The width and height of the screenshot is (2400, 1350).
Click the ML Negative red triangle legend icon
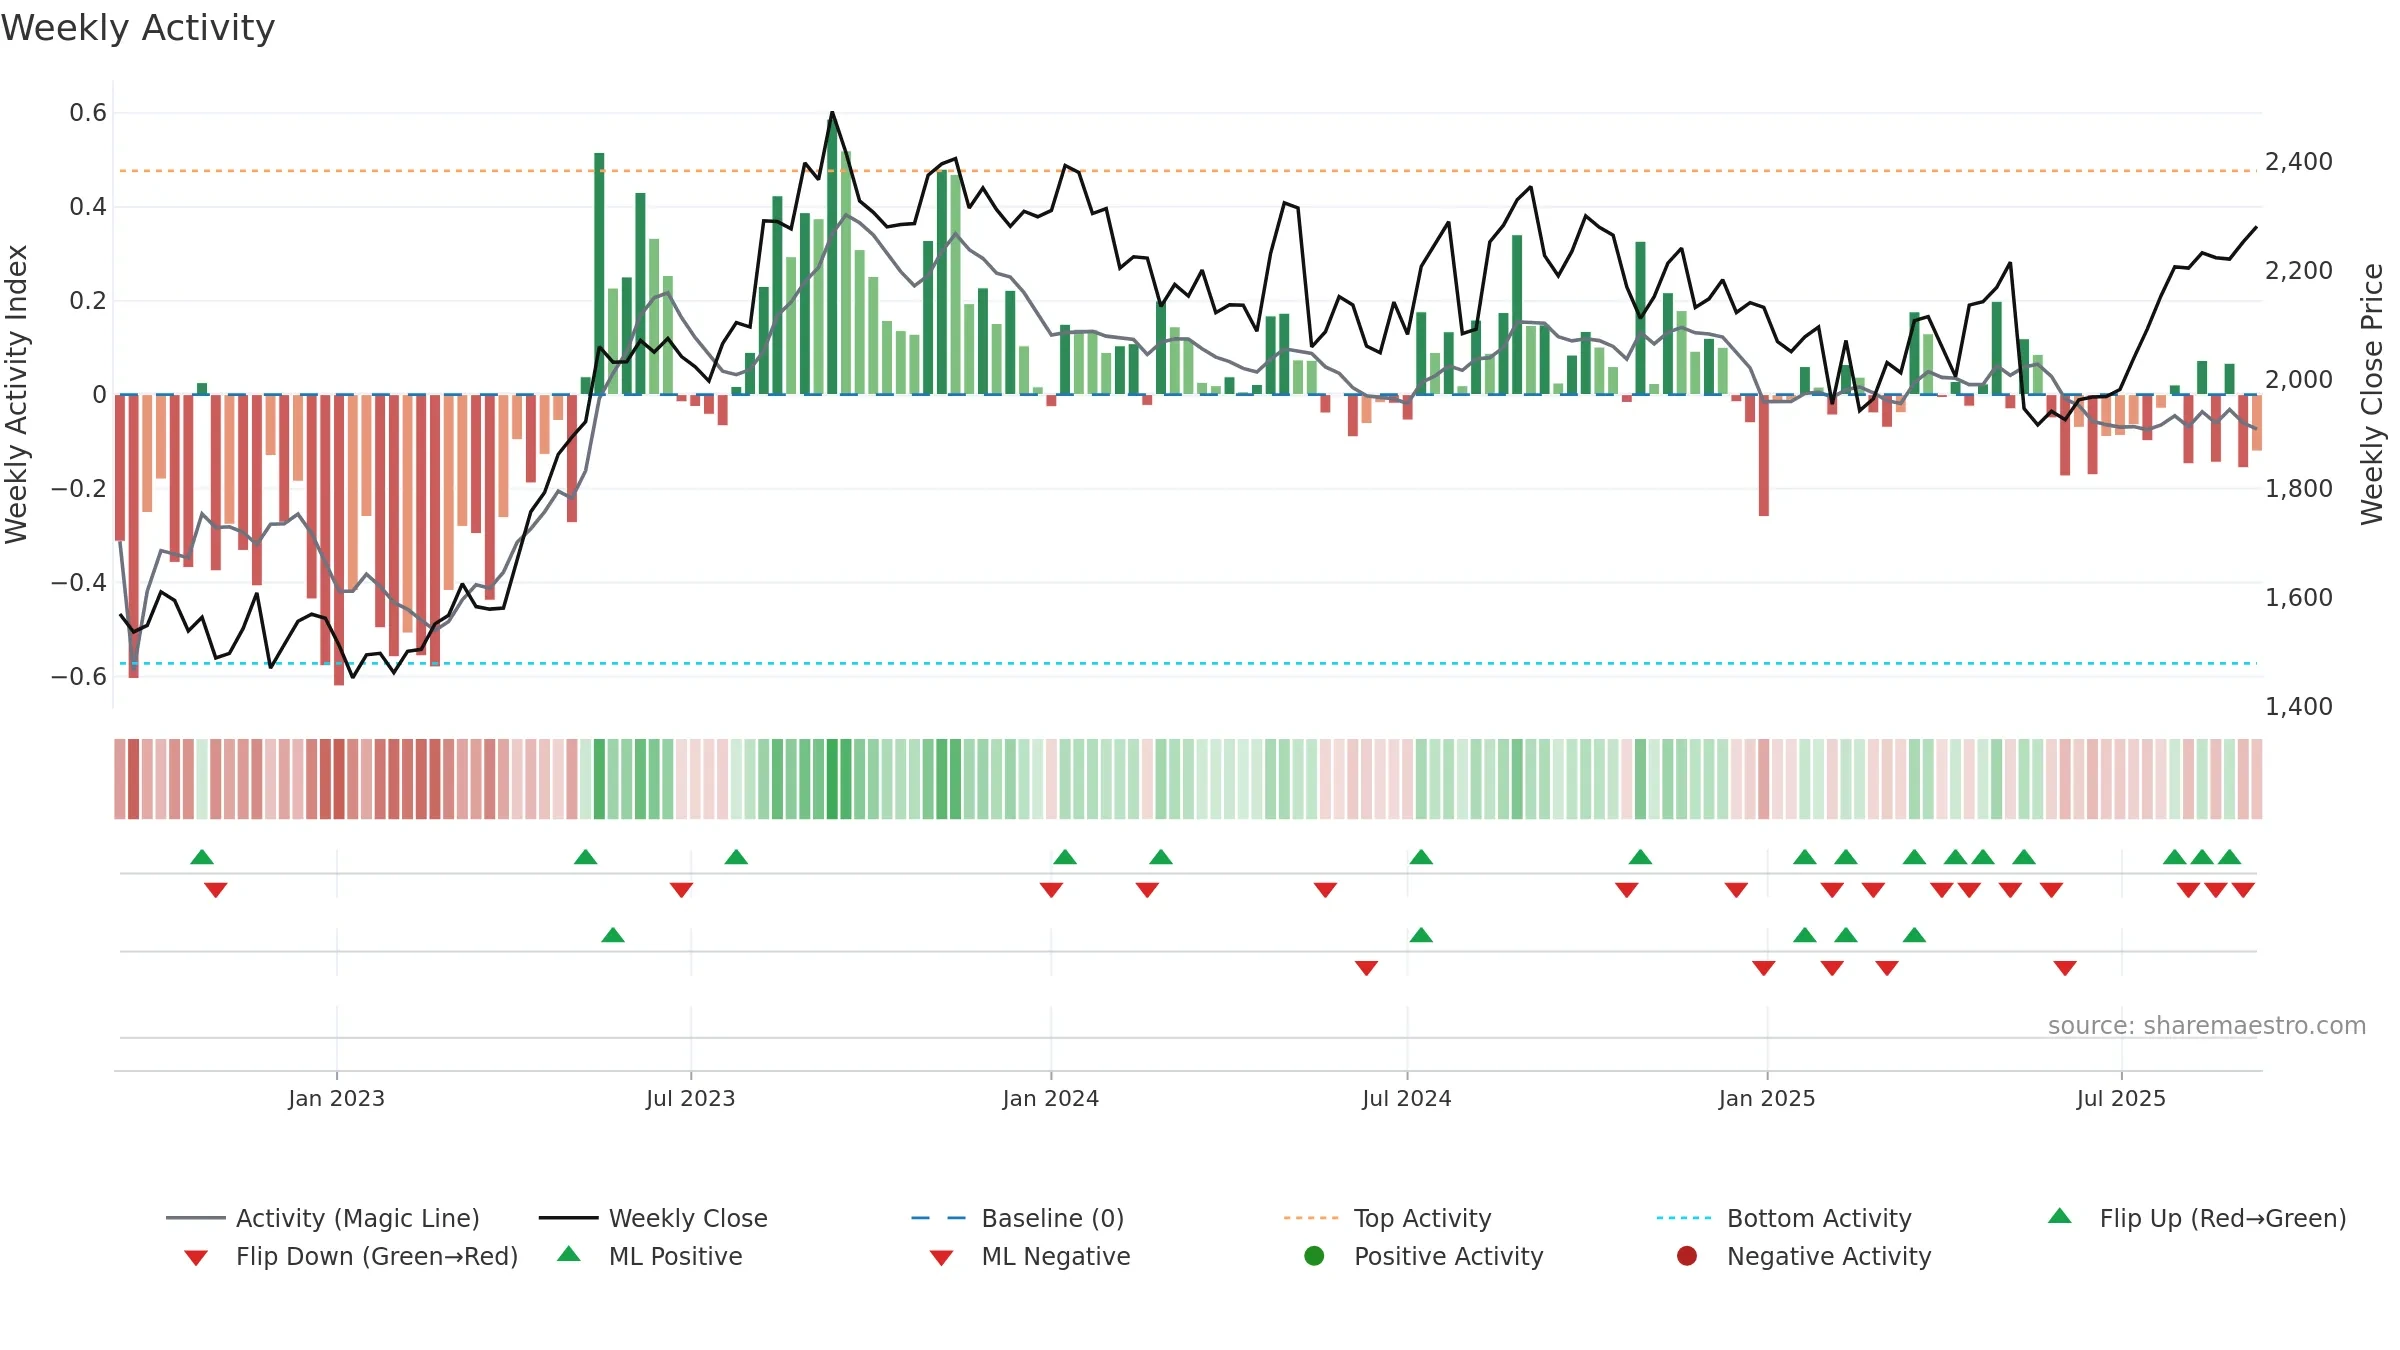[941, 1257]
